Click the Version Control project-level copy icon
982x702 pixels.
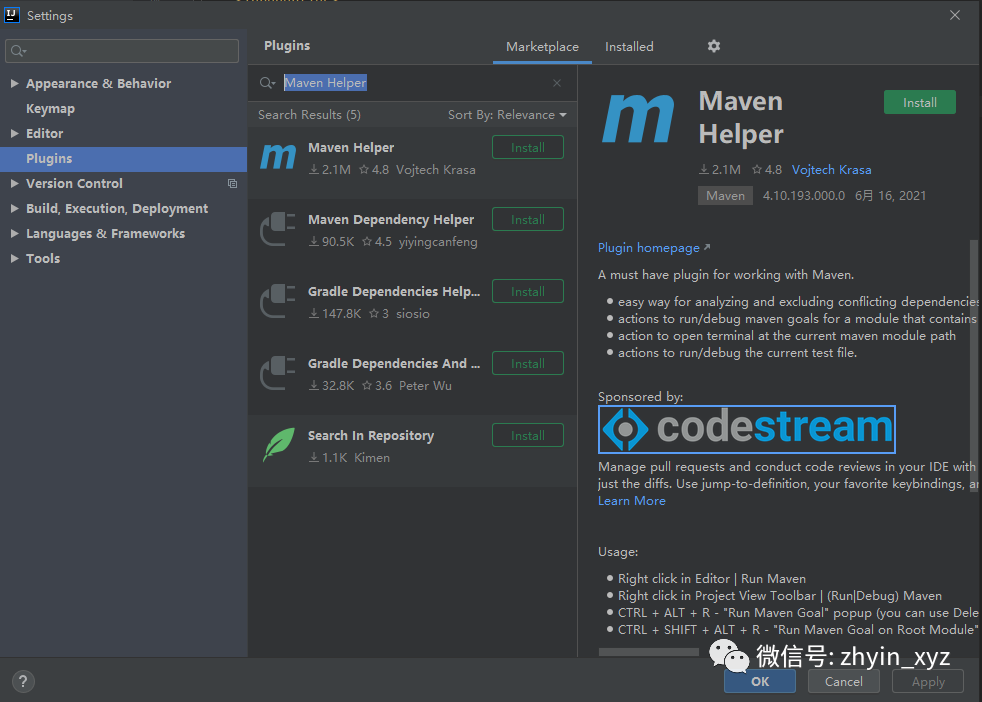232,183
